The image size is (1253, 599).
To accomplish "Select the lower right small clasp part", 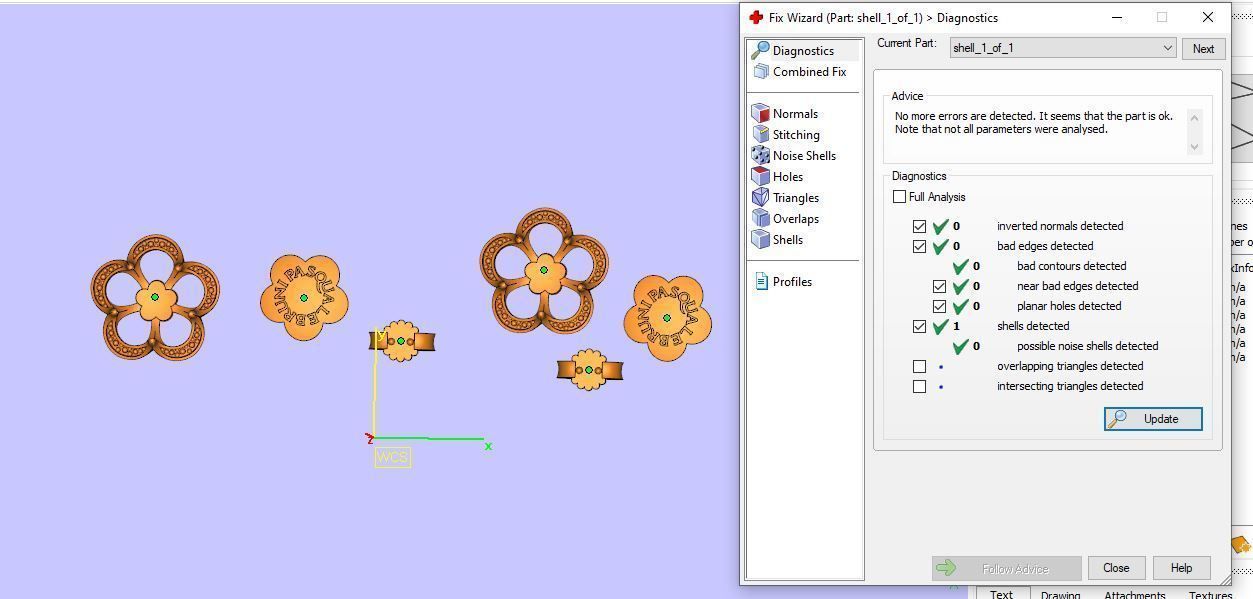I will click(589, 370).
